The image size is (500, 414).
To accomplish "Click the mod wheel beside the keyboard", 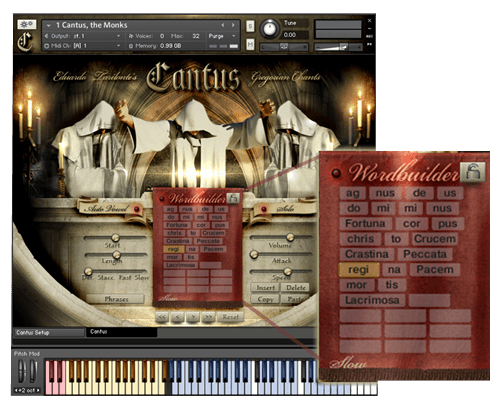I will (x=33, y=371).
